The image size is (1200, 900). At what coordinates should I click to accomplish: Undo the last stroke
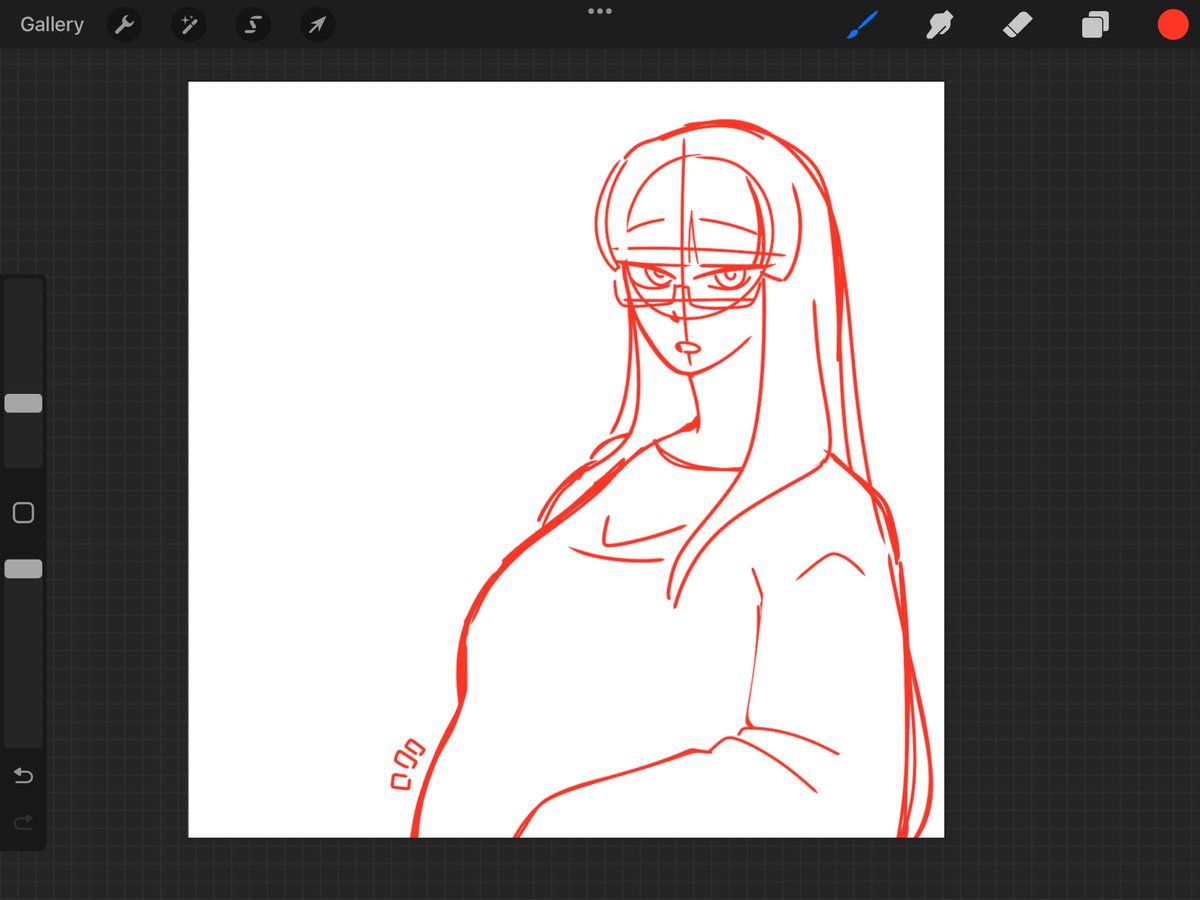pyautogui.click(x=23, y=776)
